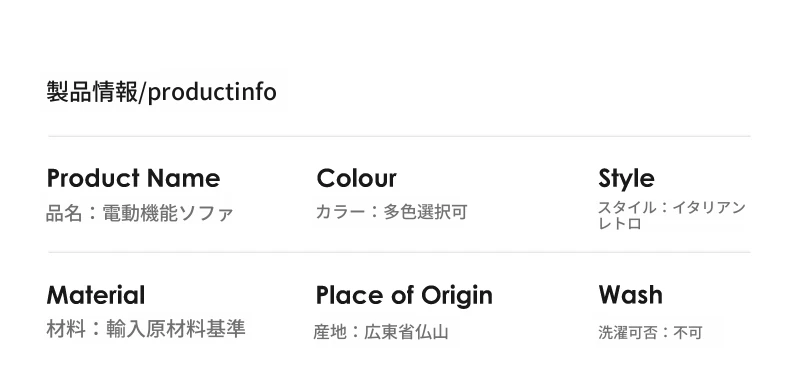Click the Wash heading
Screen dimensions: 790x370
[630, 295]
